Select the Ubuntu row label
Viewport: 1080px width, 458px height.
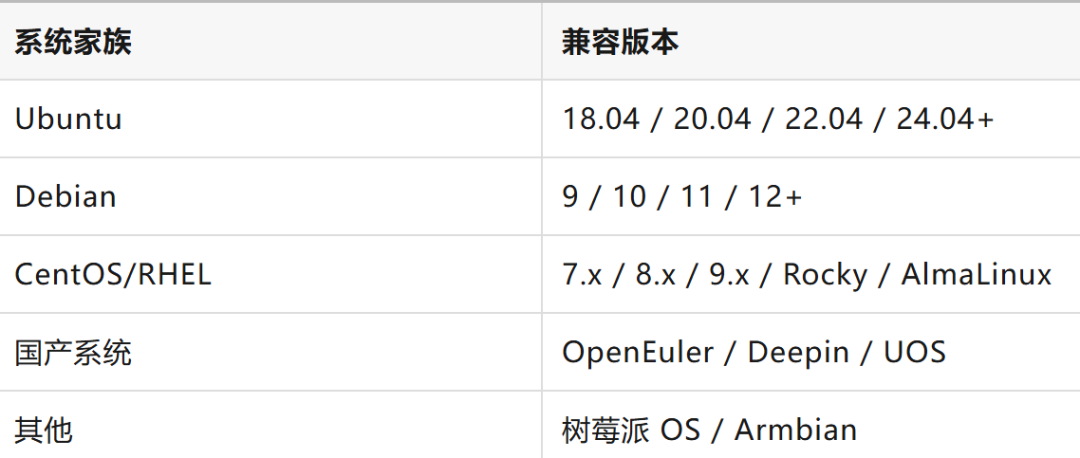68,118
